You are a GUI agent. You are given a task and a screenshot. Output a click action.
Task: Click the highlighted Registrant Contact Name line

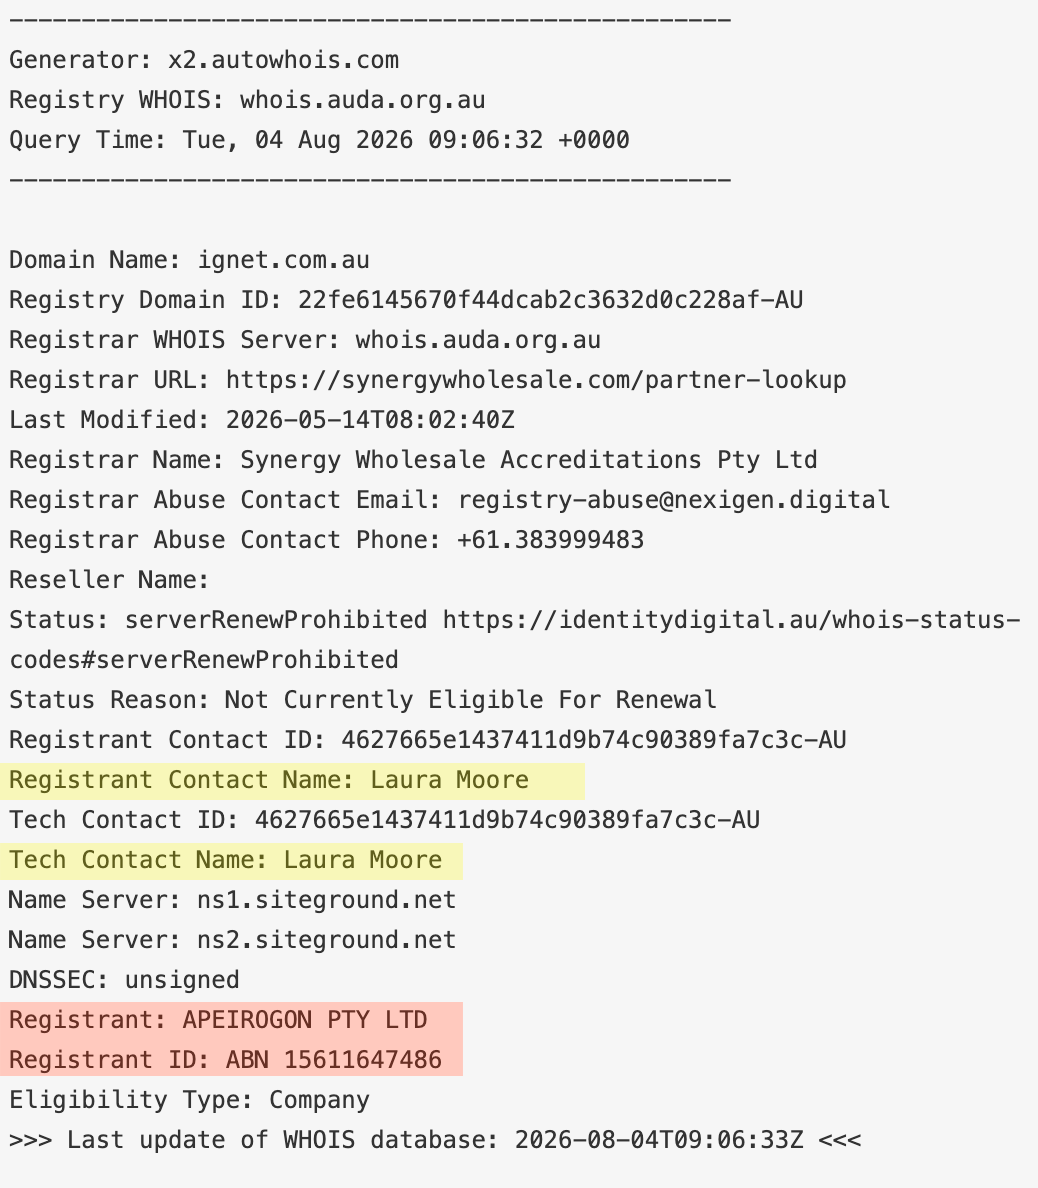[292, 780]
